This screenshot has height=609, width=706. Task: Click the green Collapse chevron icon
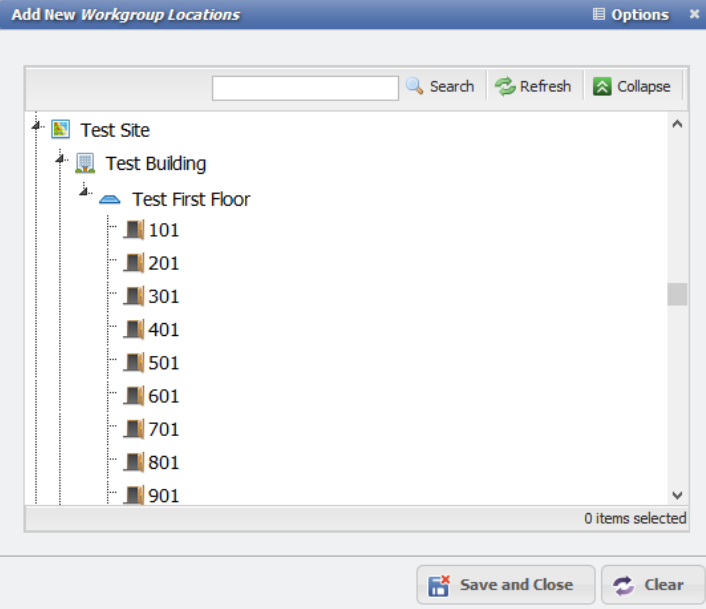[602, 87]
